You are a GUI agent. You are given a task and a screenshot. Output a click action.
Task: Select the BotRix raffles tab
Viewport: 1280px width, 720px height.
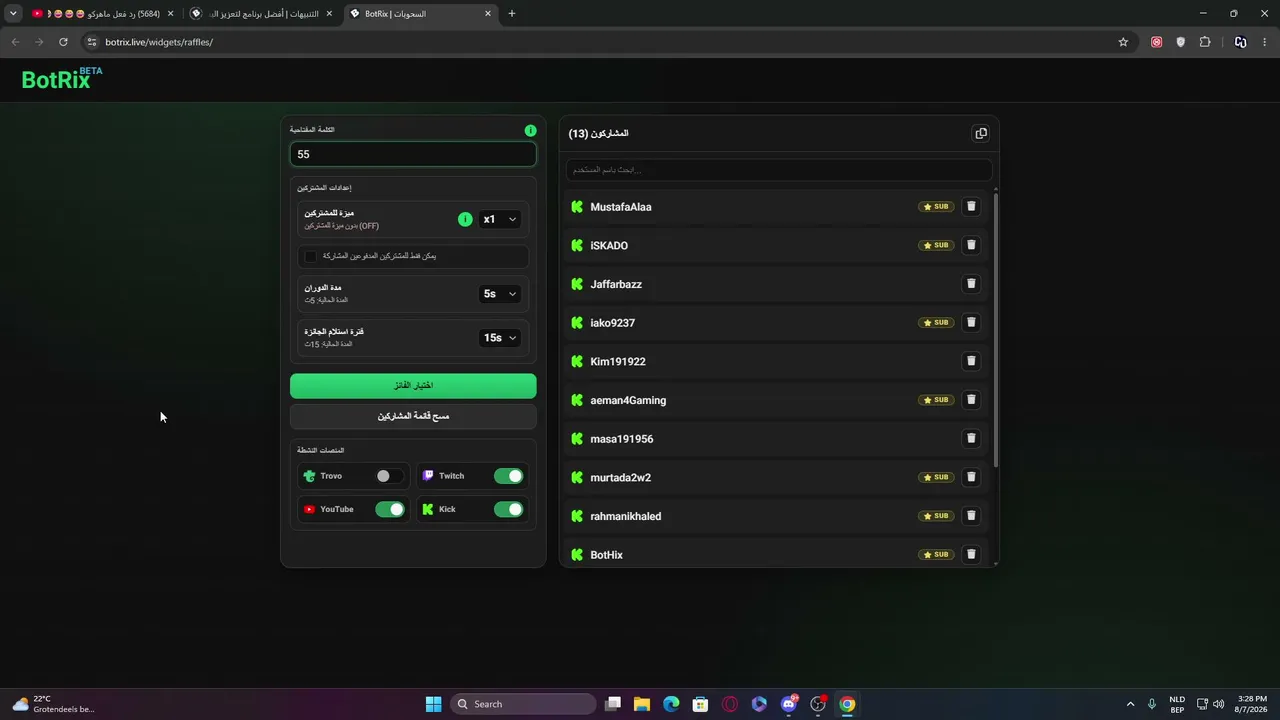420,14
